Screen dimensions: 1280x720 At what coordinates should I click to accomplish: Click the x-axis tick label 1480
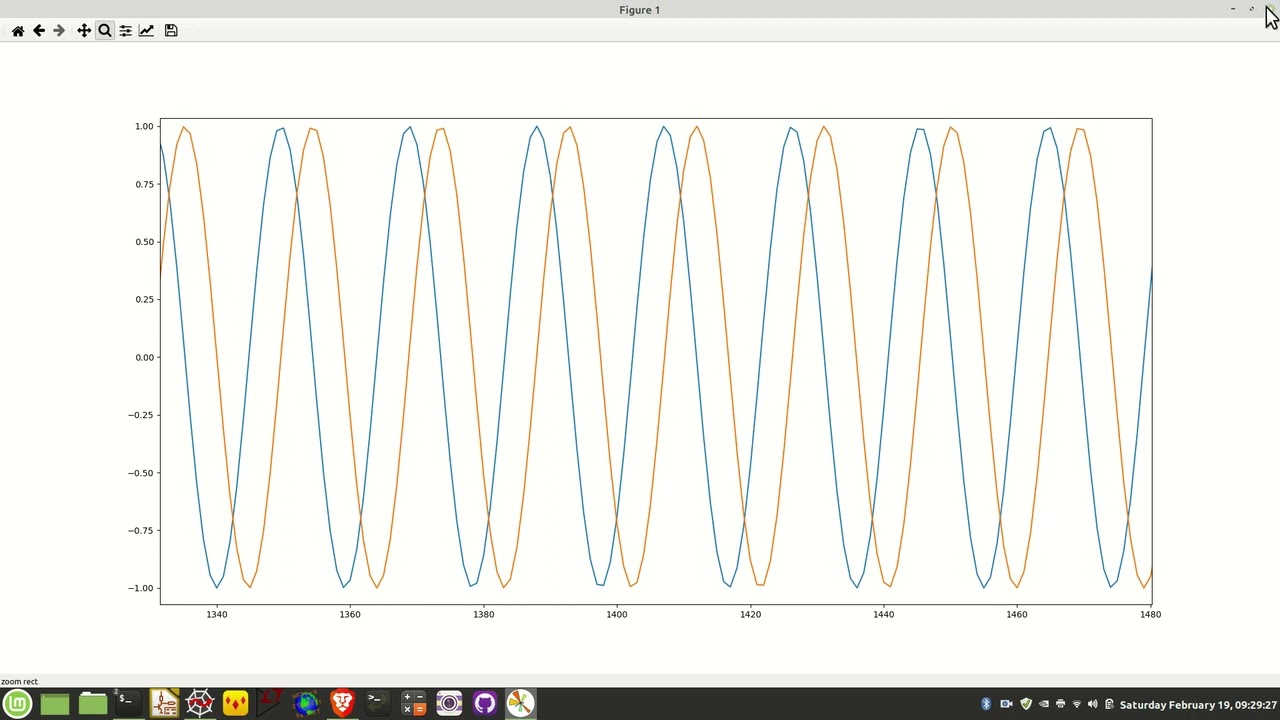(1150, 614)
